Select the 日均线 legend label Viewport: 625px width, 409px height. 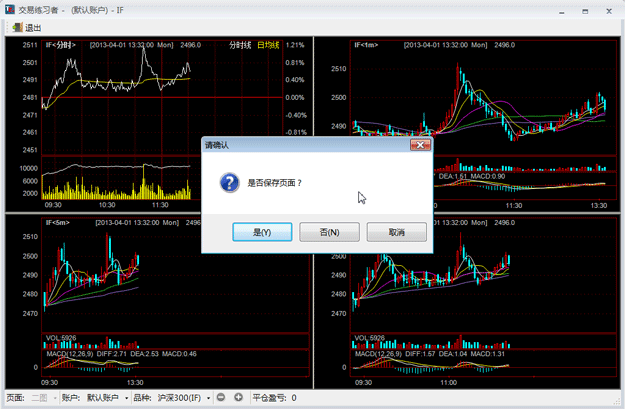coord(268,45)
